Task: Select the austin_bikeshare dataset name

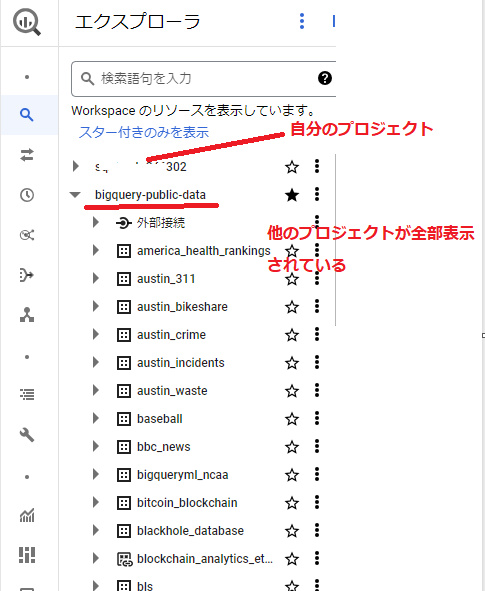Action: 182,307
